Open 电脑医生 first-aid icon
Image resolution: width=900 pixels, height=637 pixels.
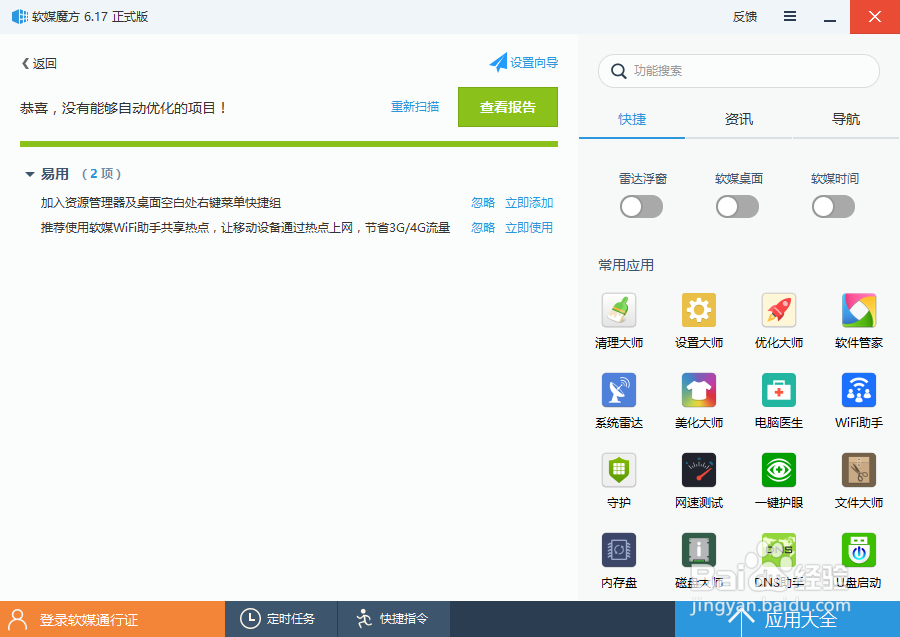[x=778, y=390]
